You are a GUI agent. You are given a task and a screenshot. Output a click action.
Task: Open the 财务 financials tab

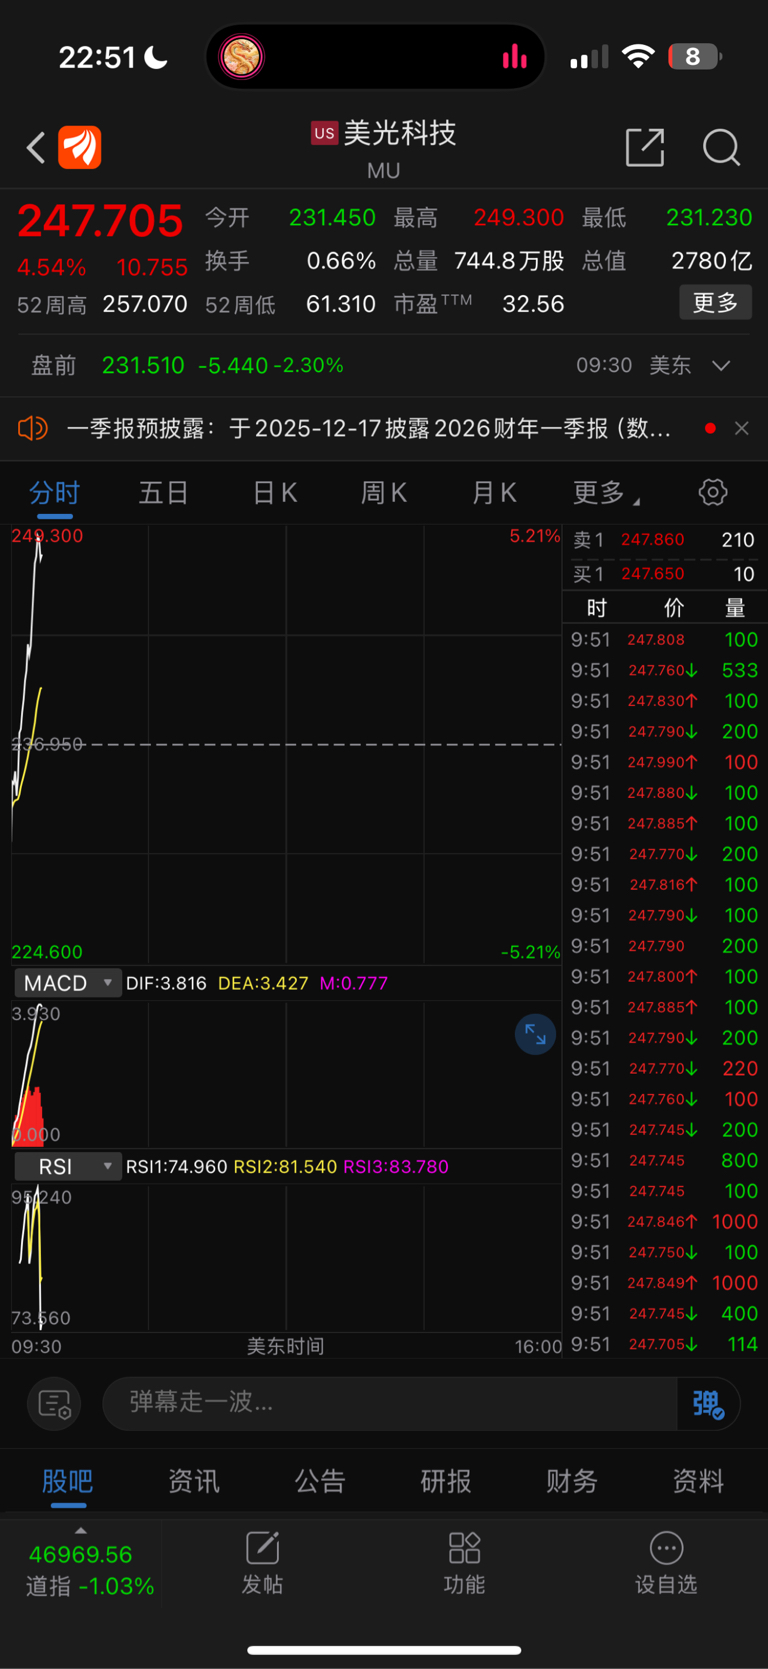click(572, 1481)
